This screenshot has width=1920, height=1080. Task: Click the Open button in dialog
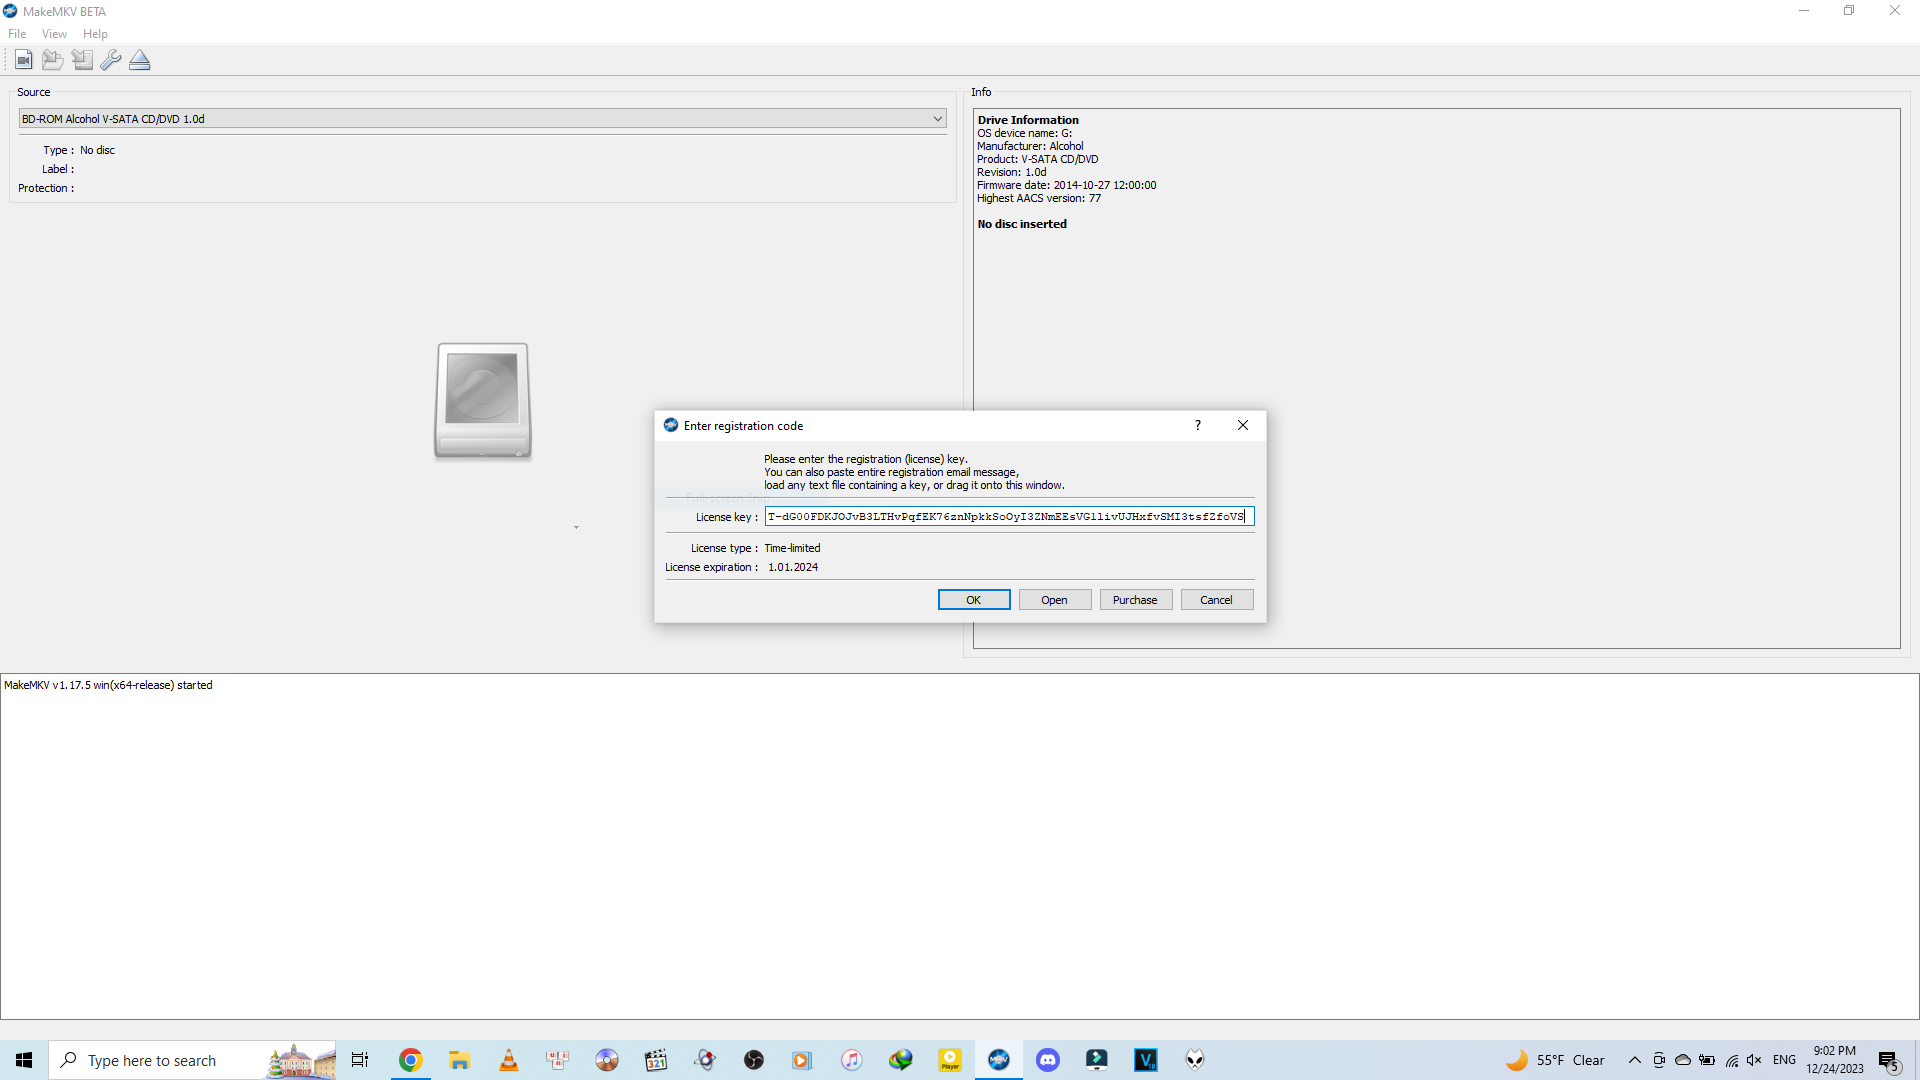point(1055,600)
